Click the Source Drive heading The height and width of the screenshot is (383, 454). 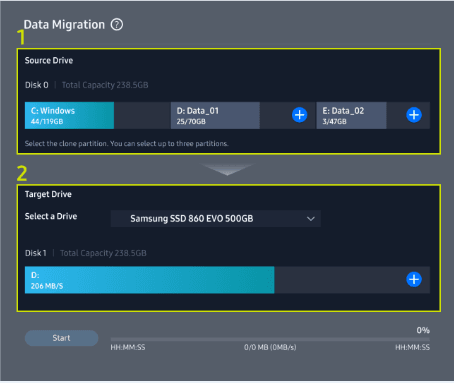point(49,60)
